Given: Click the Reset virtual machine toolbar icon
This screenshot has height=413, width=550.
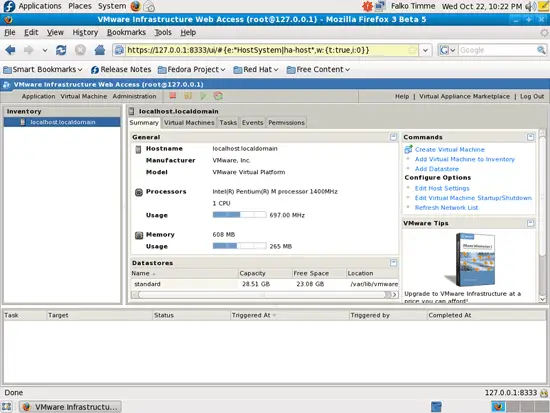Looking at the screenshot, I should point(218,96).
